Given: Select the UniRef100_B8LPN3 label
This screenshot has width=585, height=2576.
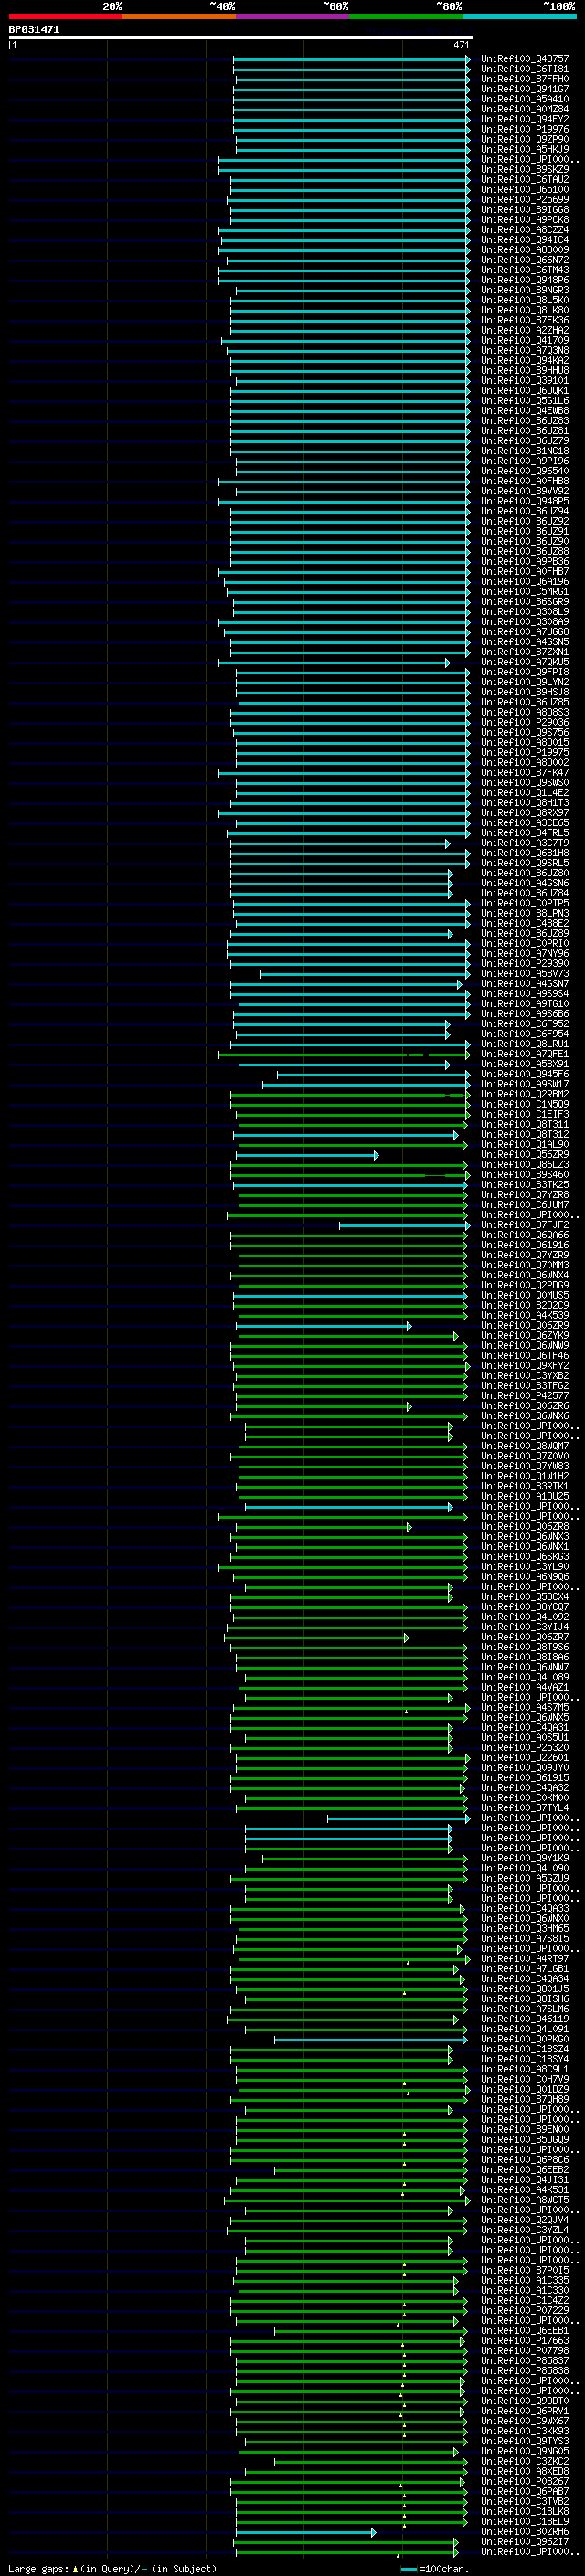Looking at the screenshot, I should click(524, 913).
